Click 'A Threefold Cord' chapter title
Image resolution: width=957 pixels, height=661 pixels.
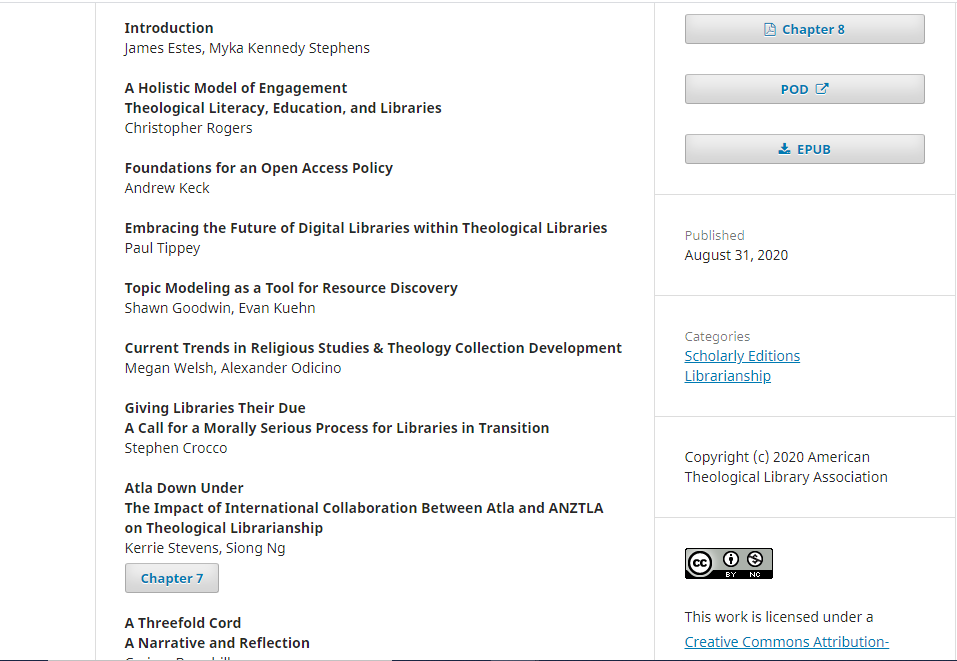182,623
